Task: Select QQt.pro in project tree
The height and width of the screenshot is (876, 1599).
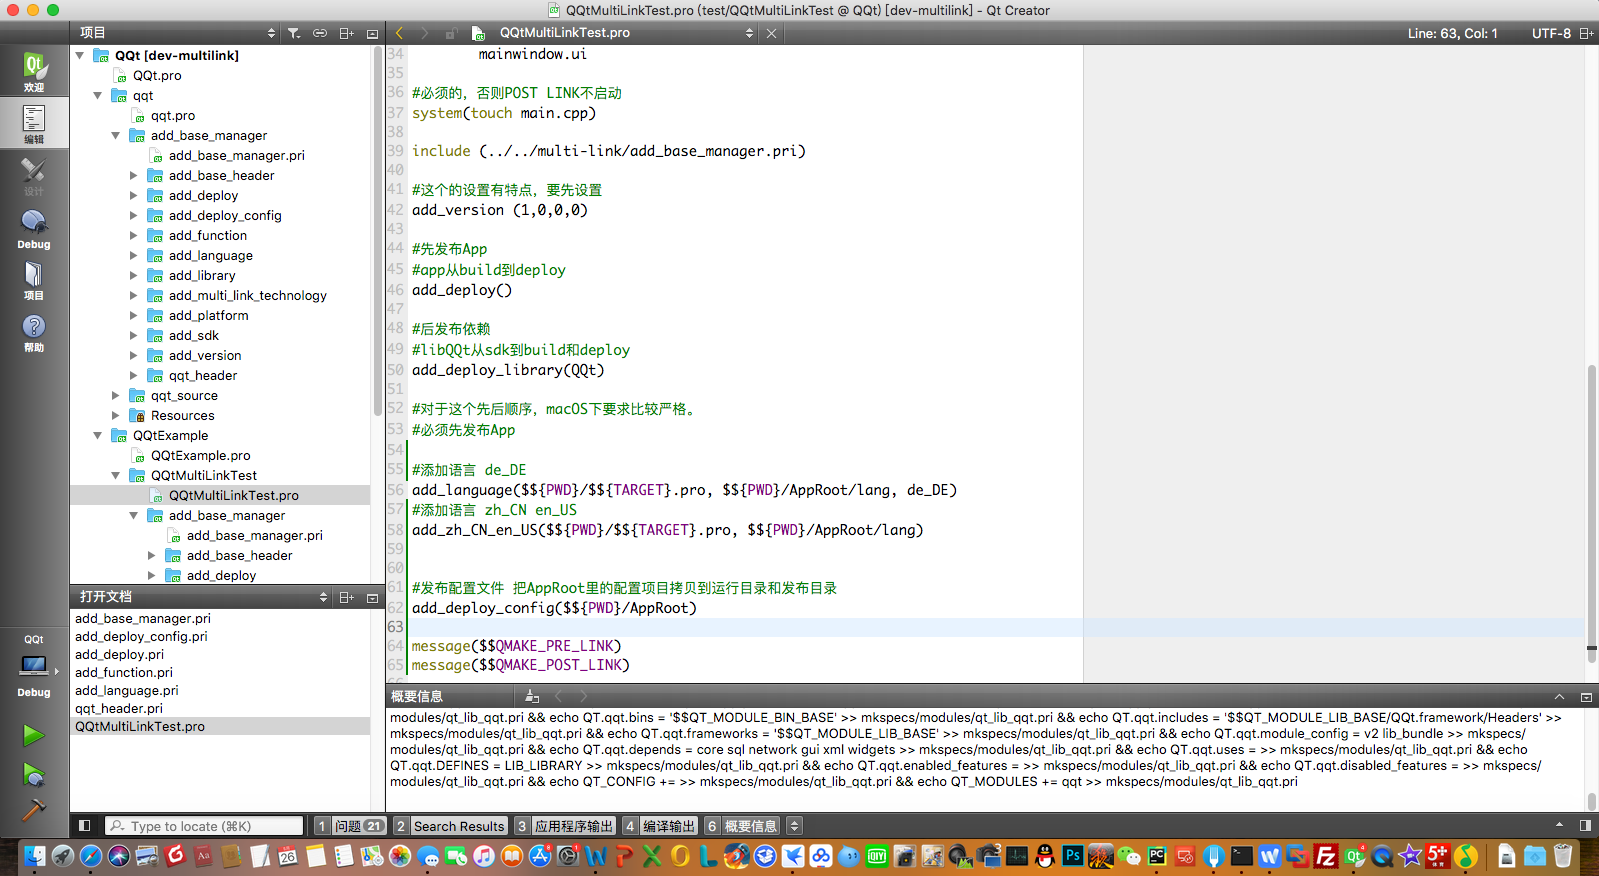Action: [157, 75]
